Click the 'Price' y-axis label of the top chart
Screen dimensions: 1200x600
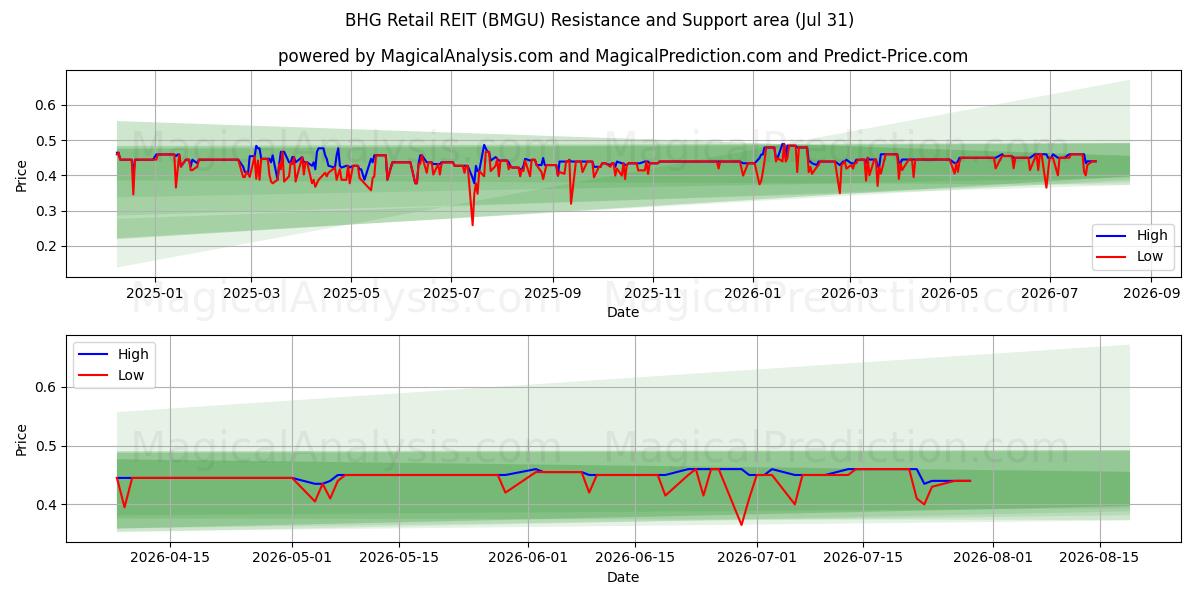pyautogui.click(x=22, y=175)
